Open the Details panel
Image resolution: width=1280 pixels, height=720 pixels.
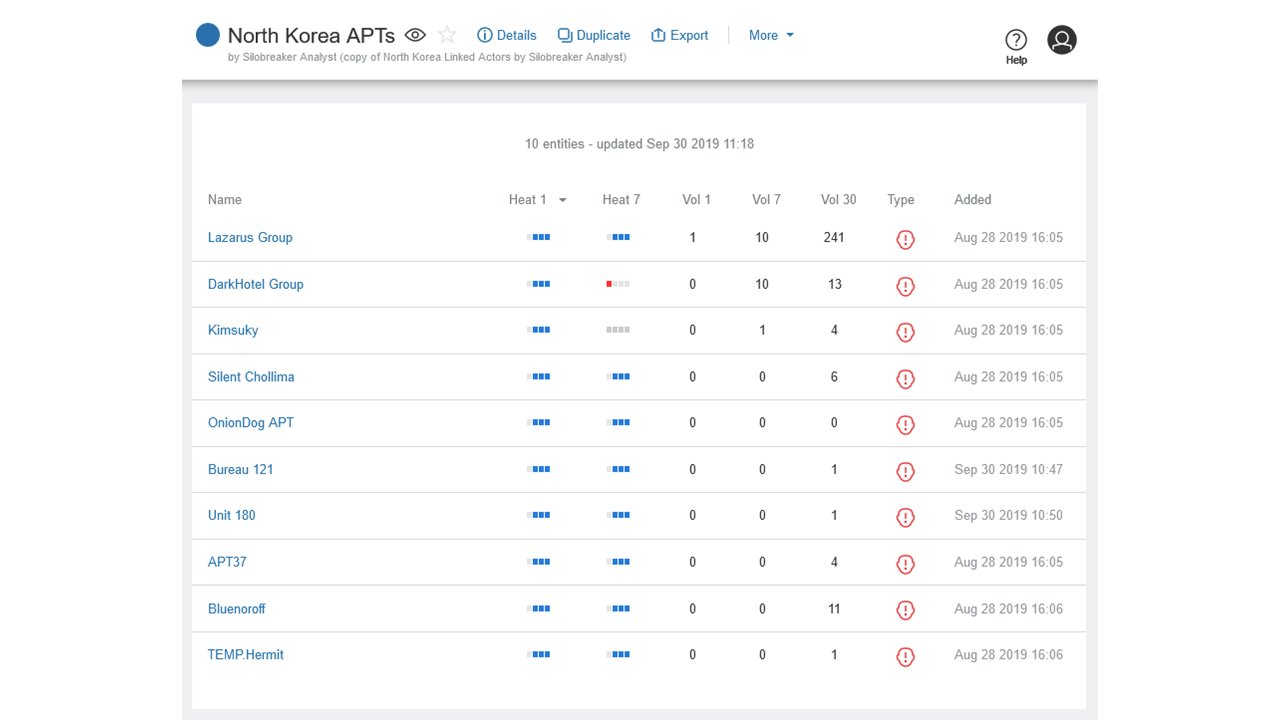tap(507, 35)
